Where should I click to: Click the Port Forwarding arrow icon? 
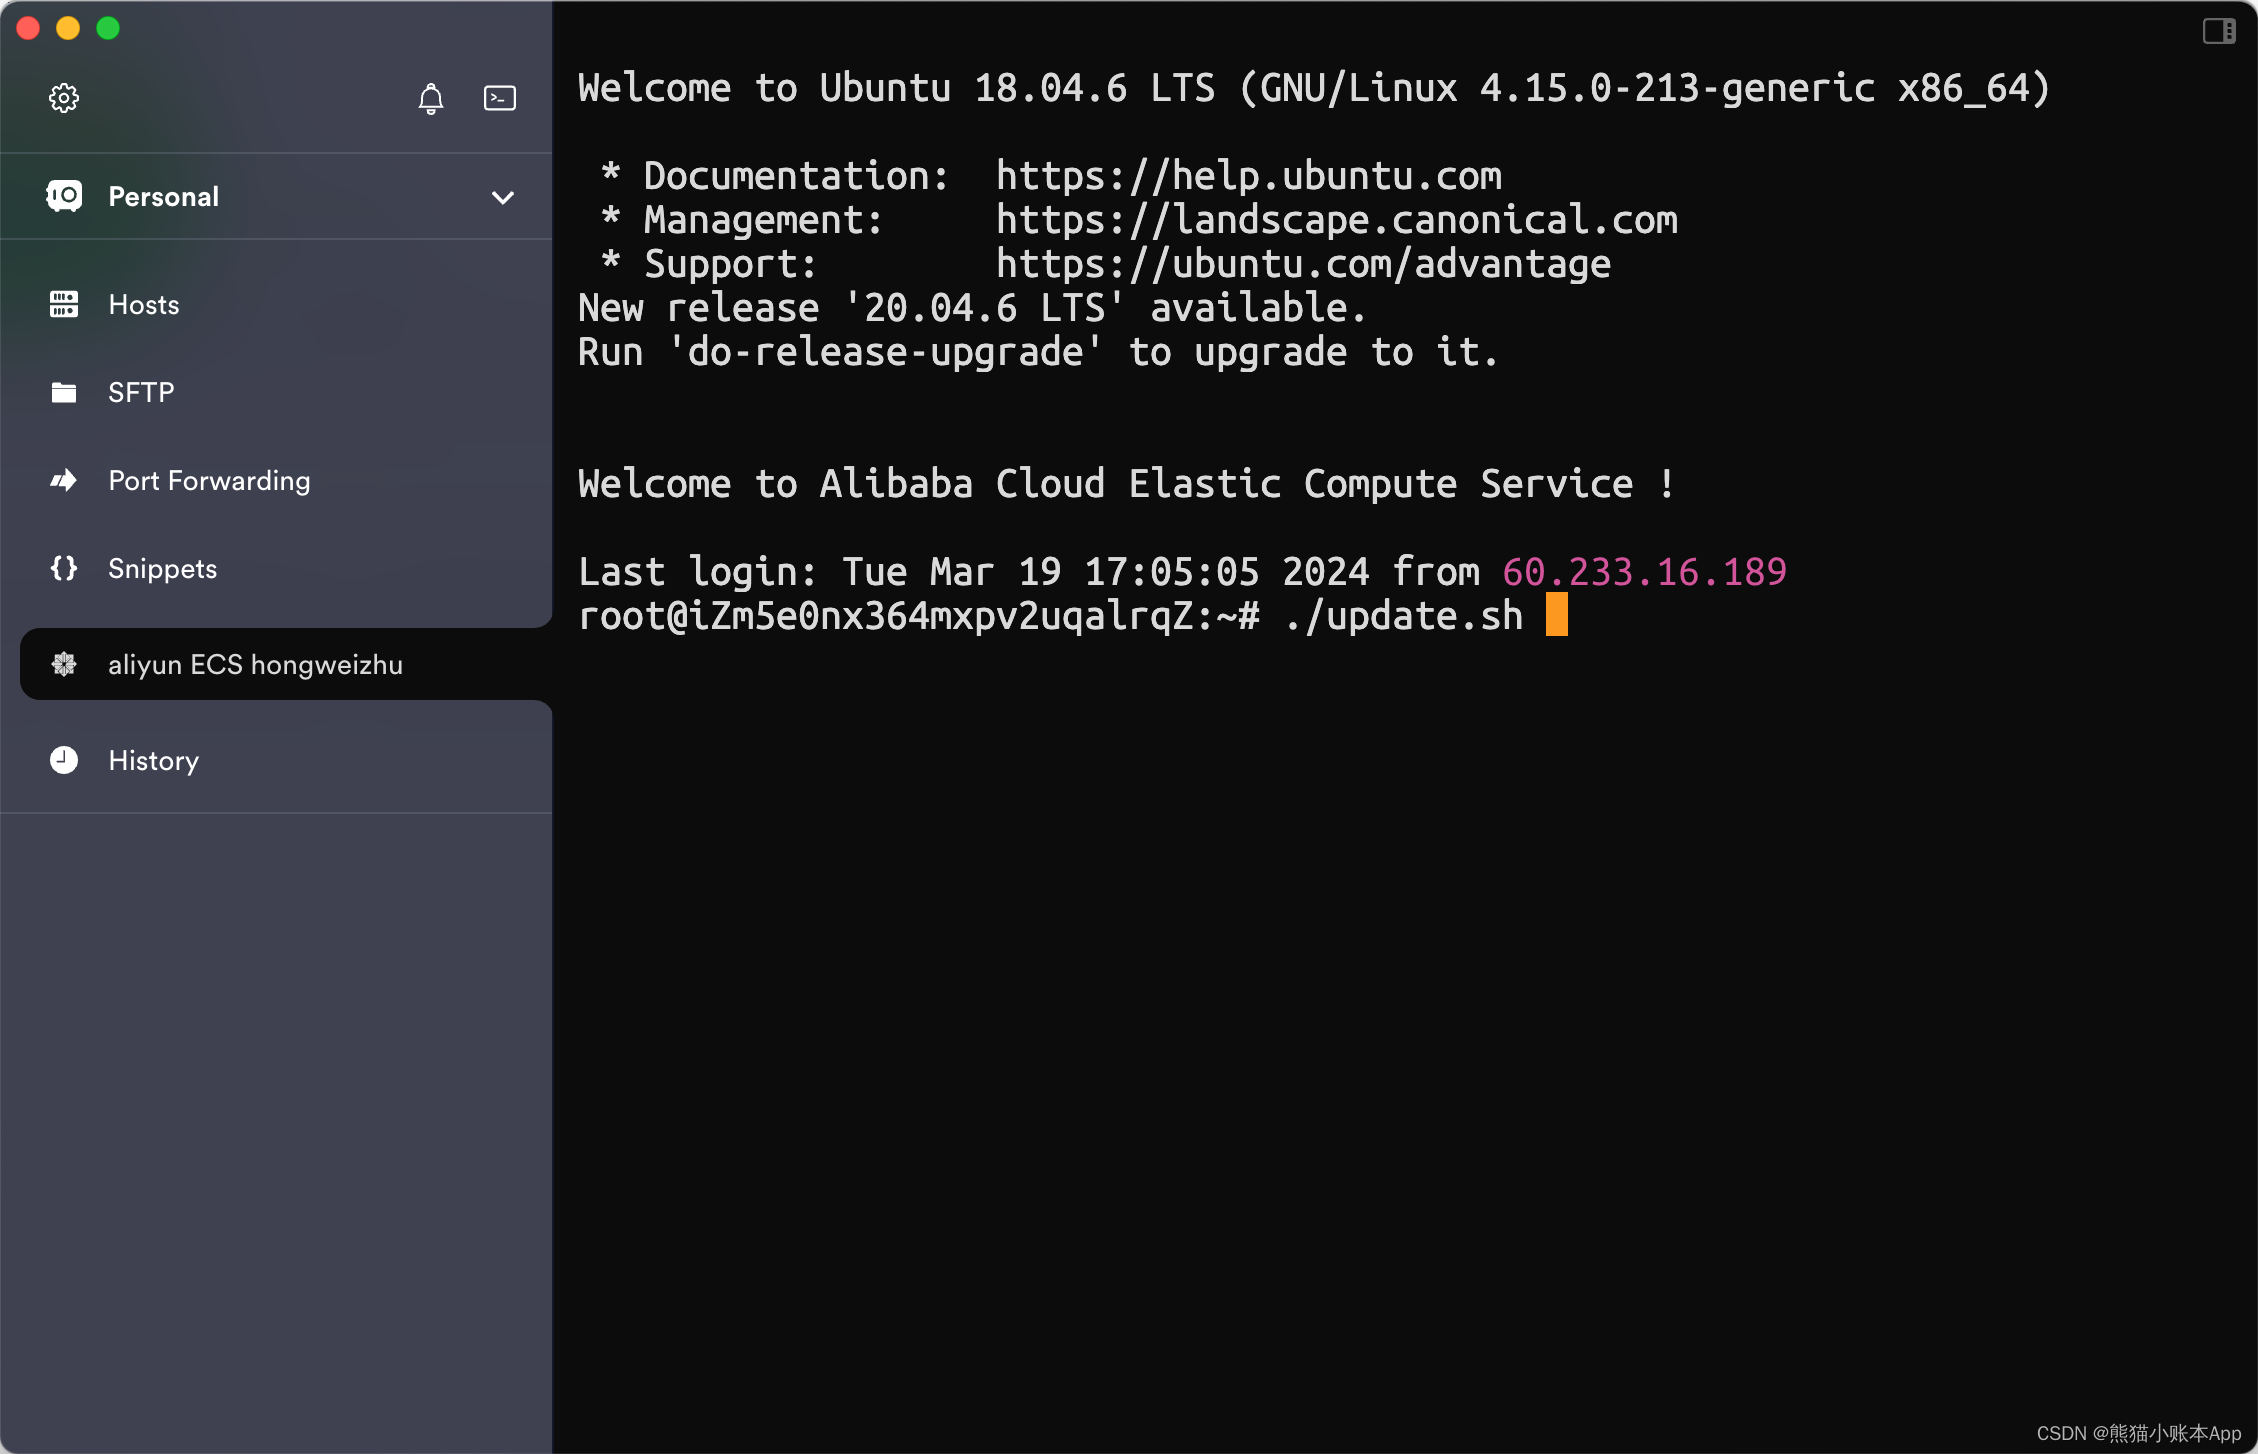(x=64, y=481)
